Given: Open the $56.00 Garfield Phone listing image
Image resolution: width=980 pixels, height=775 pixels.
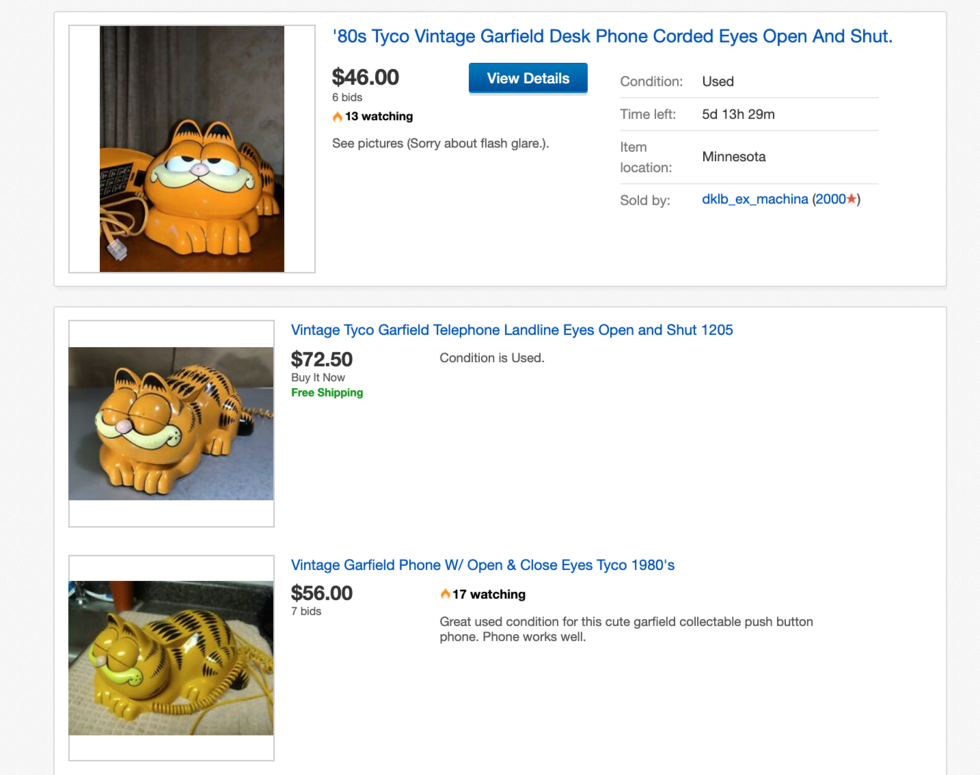Looking at the screenshot, I should pyautogui.click(x=171, y=657).
